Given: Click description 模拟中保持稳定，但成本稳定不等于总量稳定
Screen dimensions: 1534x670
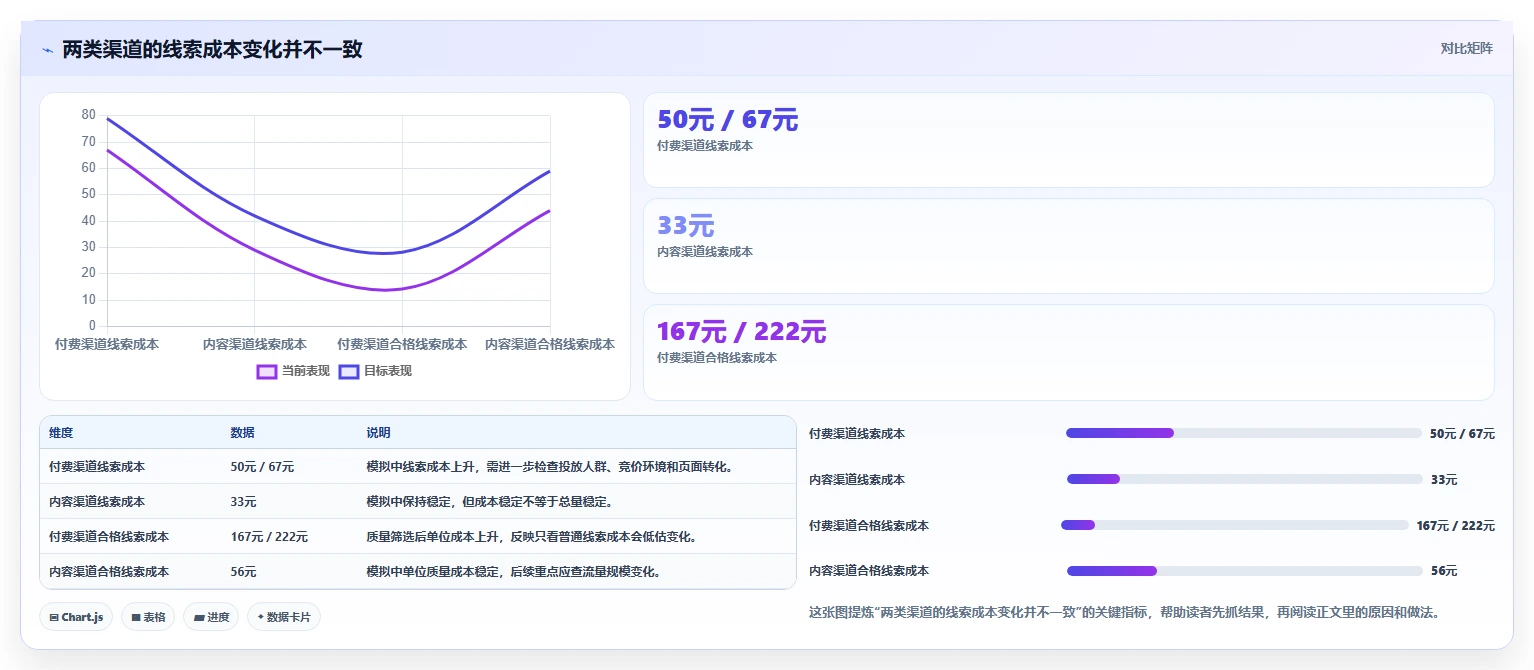Looking at the screenshot, I should pyautogui.click(x=489, y=502).
